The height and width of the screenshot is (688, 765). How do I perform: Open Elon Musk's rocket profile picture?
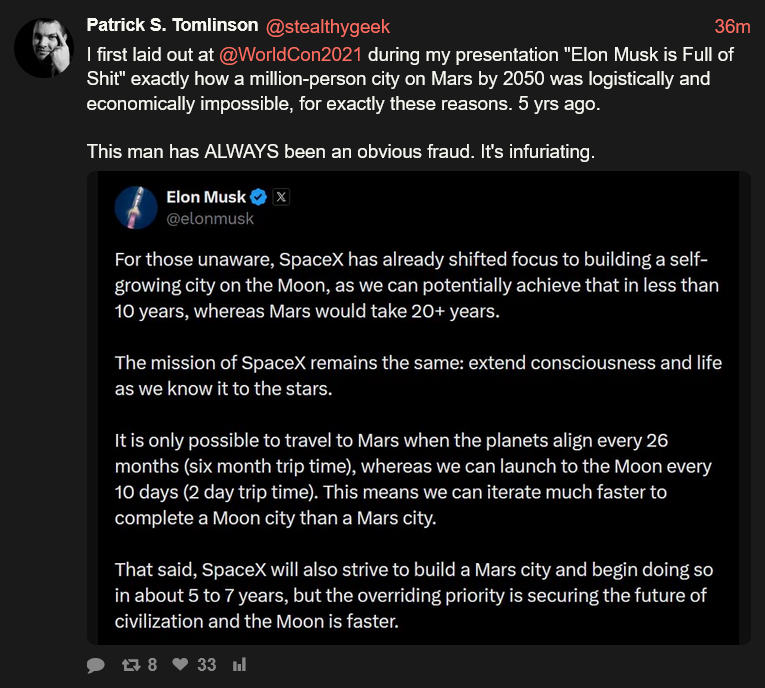pyautogui.click(x=136, y=208)
